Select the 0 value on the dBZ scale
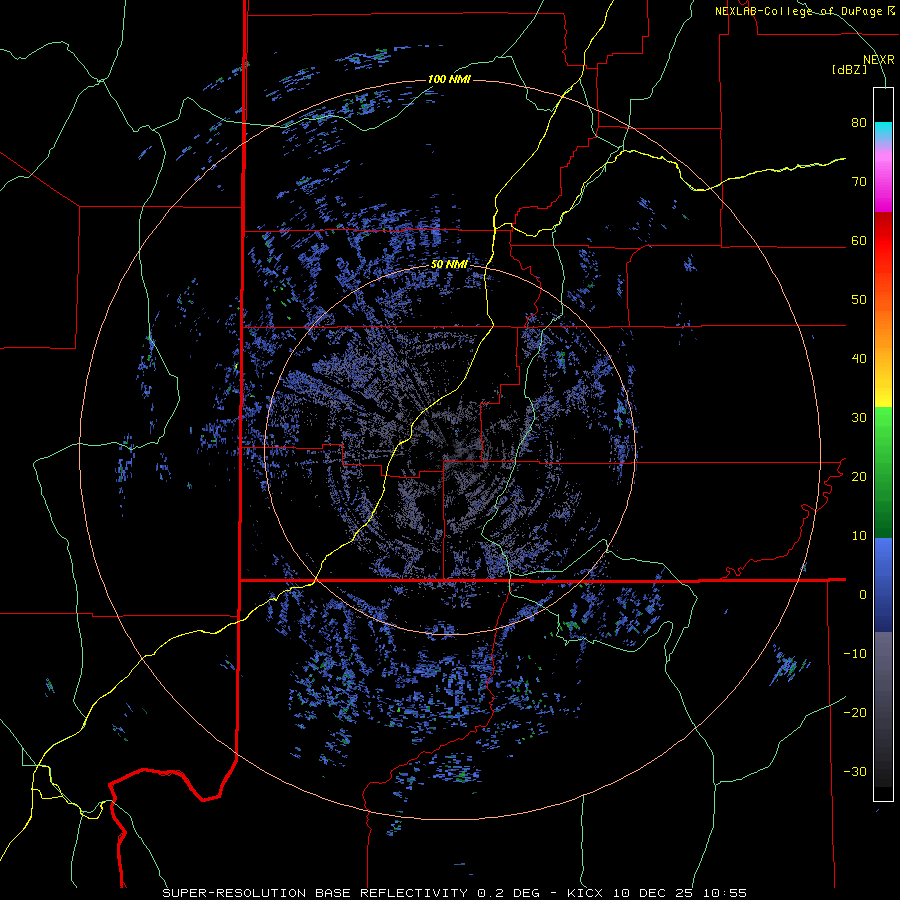 point(863,595)
